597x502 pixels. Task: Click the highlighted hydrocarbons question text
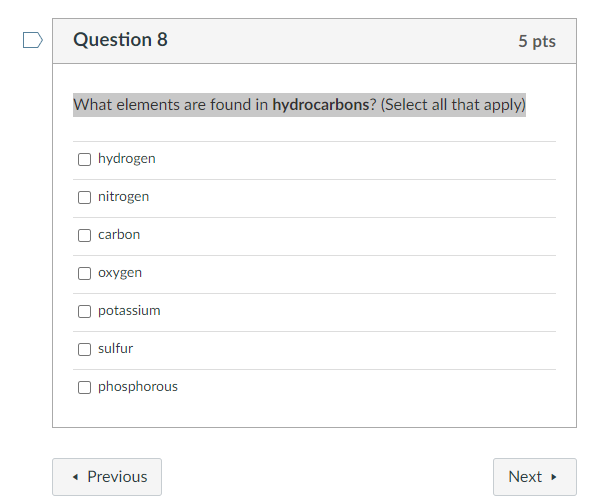[299, 105]
